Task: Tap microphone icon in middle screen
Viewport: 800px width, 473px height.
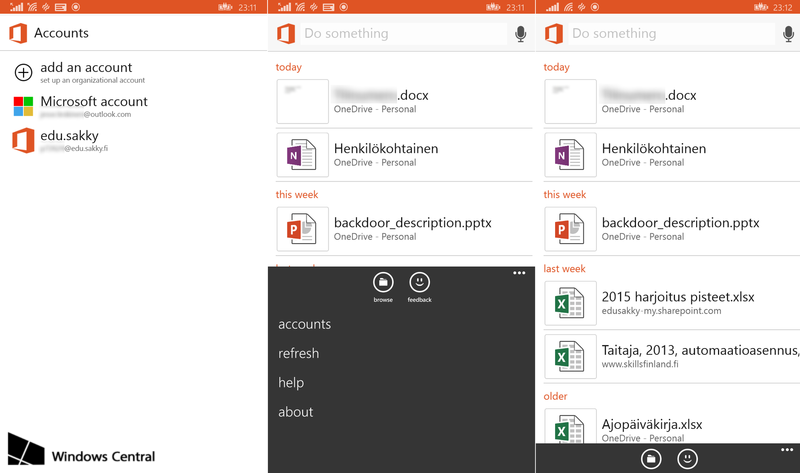Action: coord(520,34)
